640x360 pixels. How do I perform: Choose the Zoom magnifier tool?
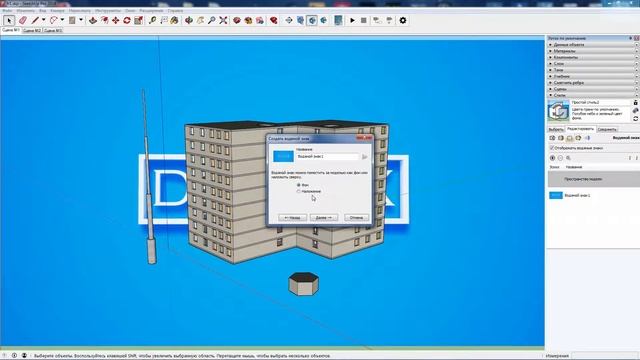(211, 20)
